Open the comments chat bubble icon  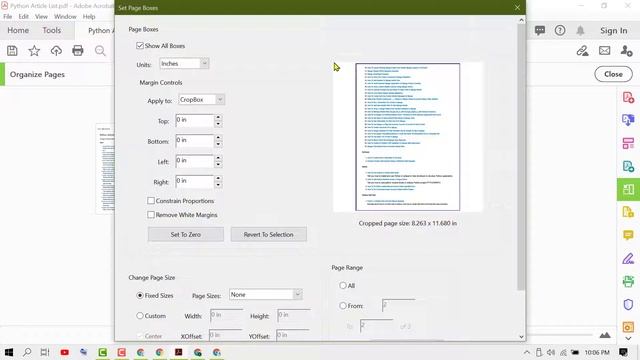tap(540, 31)
